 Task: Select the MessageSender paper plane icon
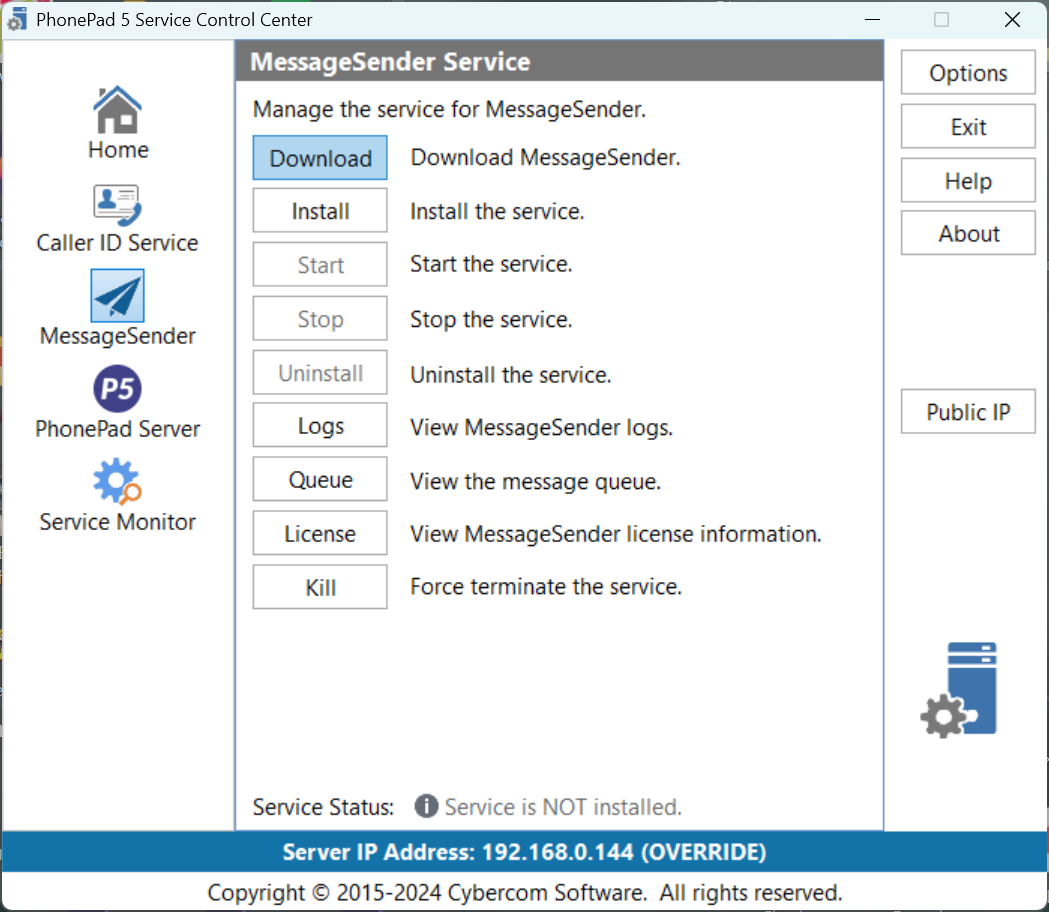pos(117,296)
